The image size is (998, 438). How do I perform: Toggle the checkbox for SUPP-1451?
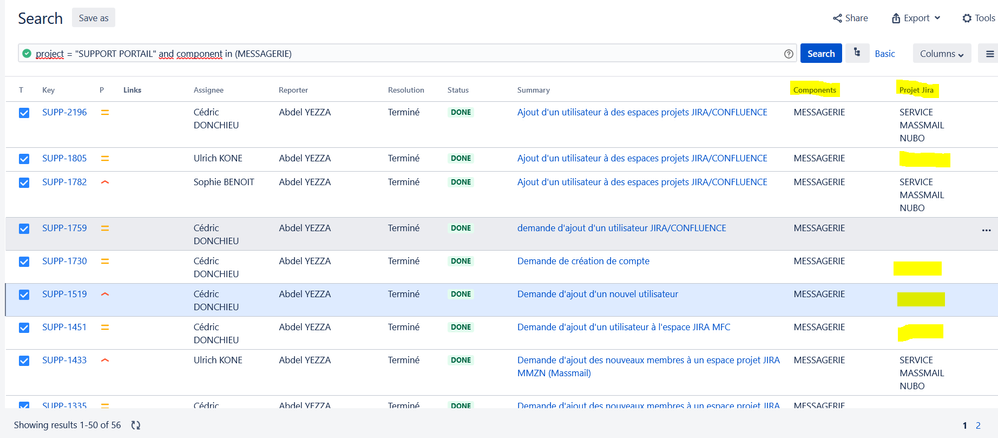24,328
